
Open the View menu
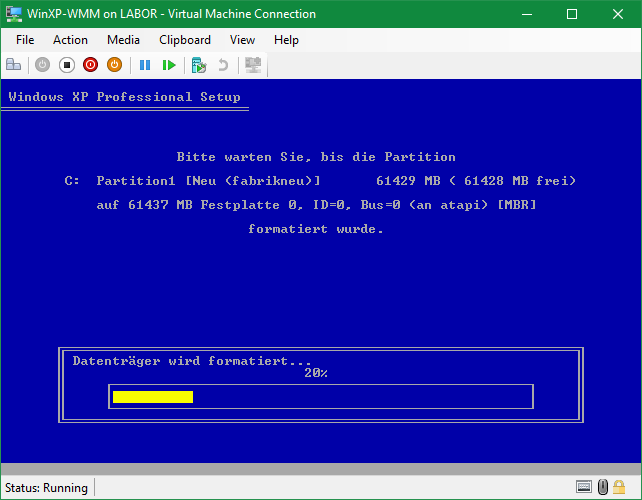[242, 40]
